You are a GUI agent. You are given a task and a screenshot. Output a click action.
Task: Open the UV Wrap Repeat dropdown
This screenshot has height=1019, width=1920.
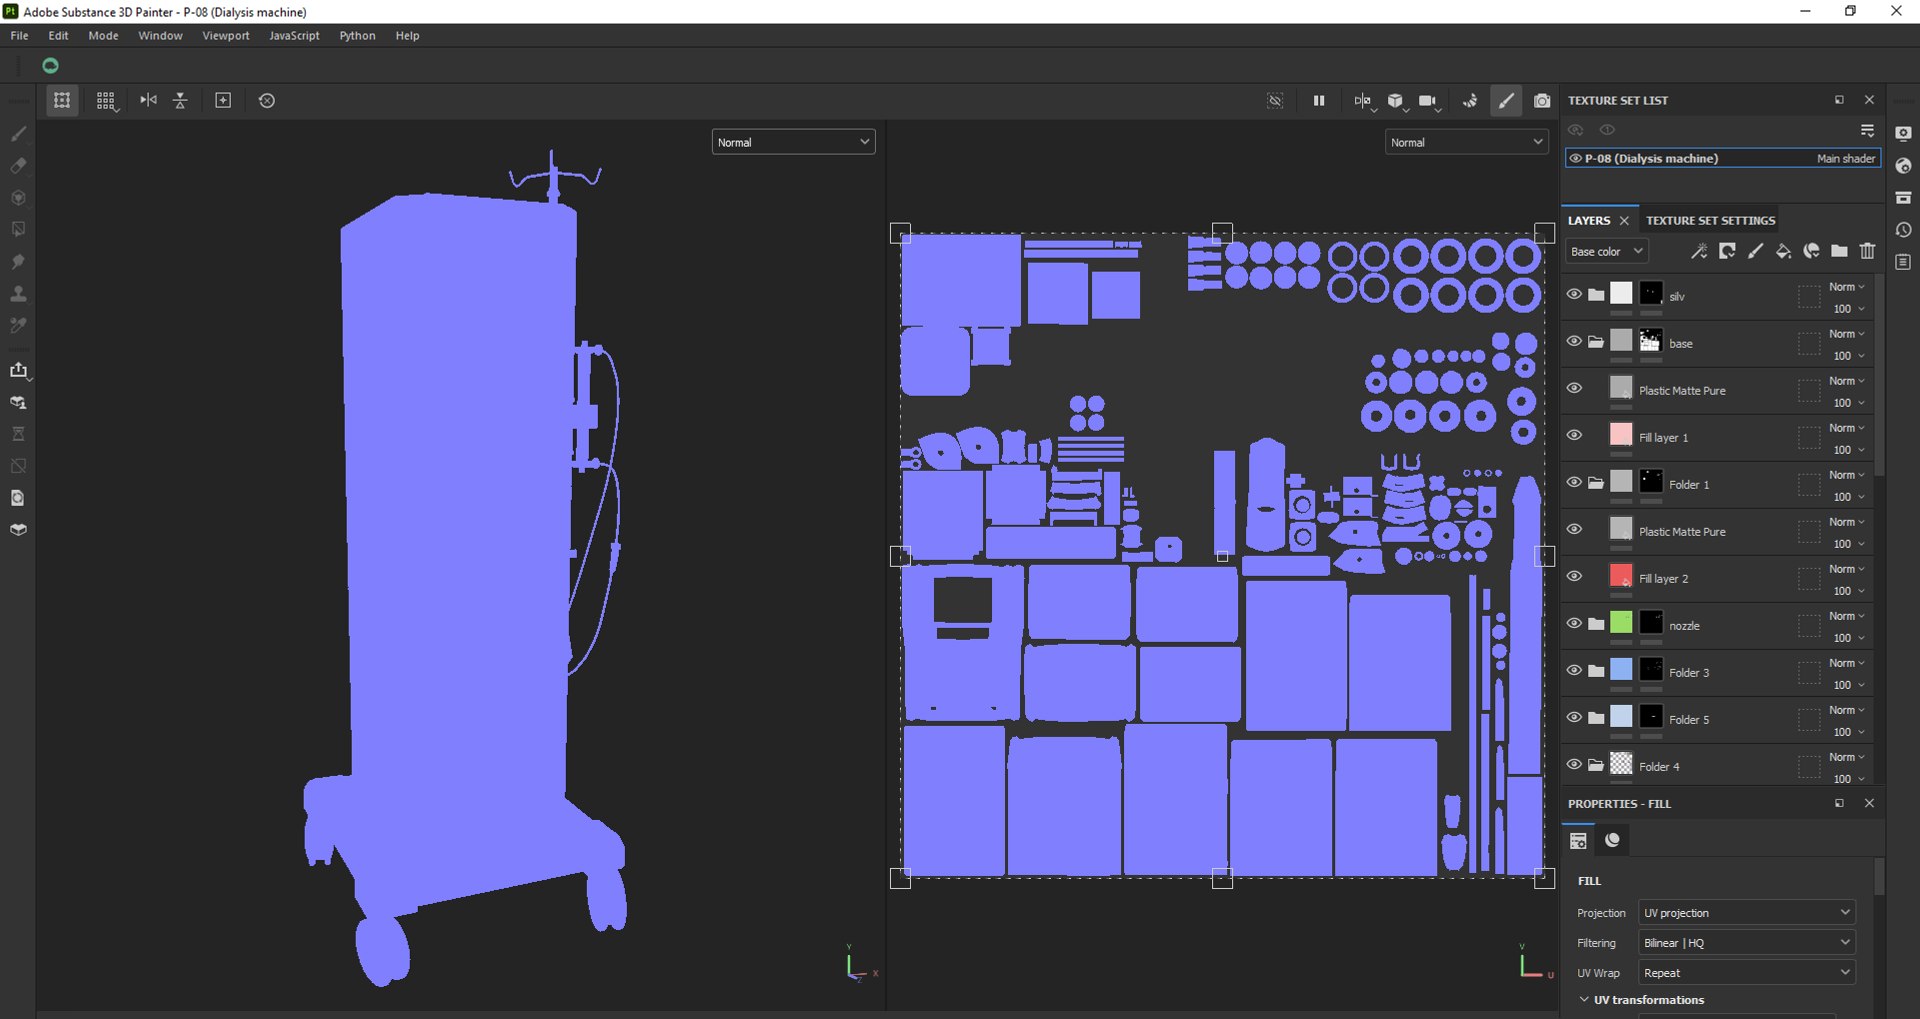pyautogui.click(x=1747, y=973)
